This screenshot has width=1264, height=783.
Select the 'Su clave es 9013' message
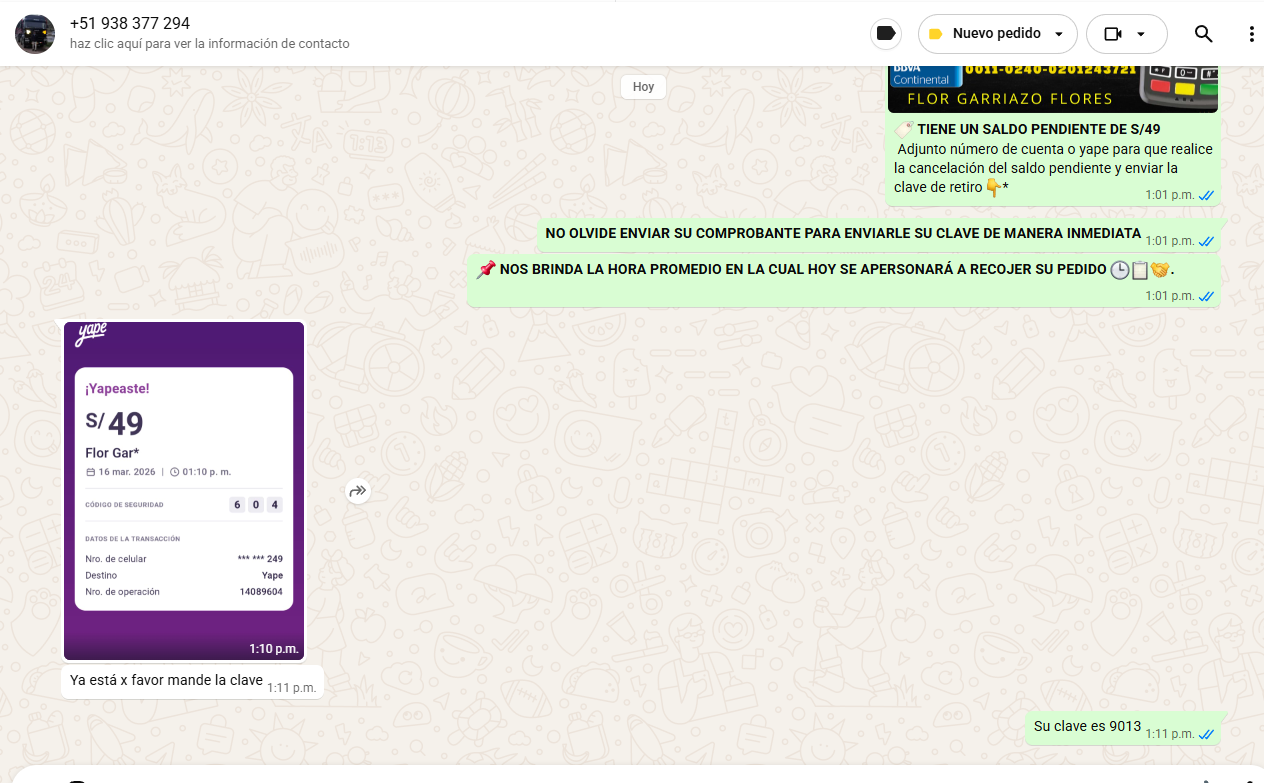point(1087,727)
